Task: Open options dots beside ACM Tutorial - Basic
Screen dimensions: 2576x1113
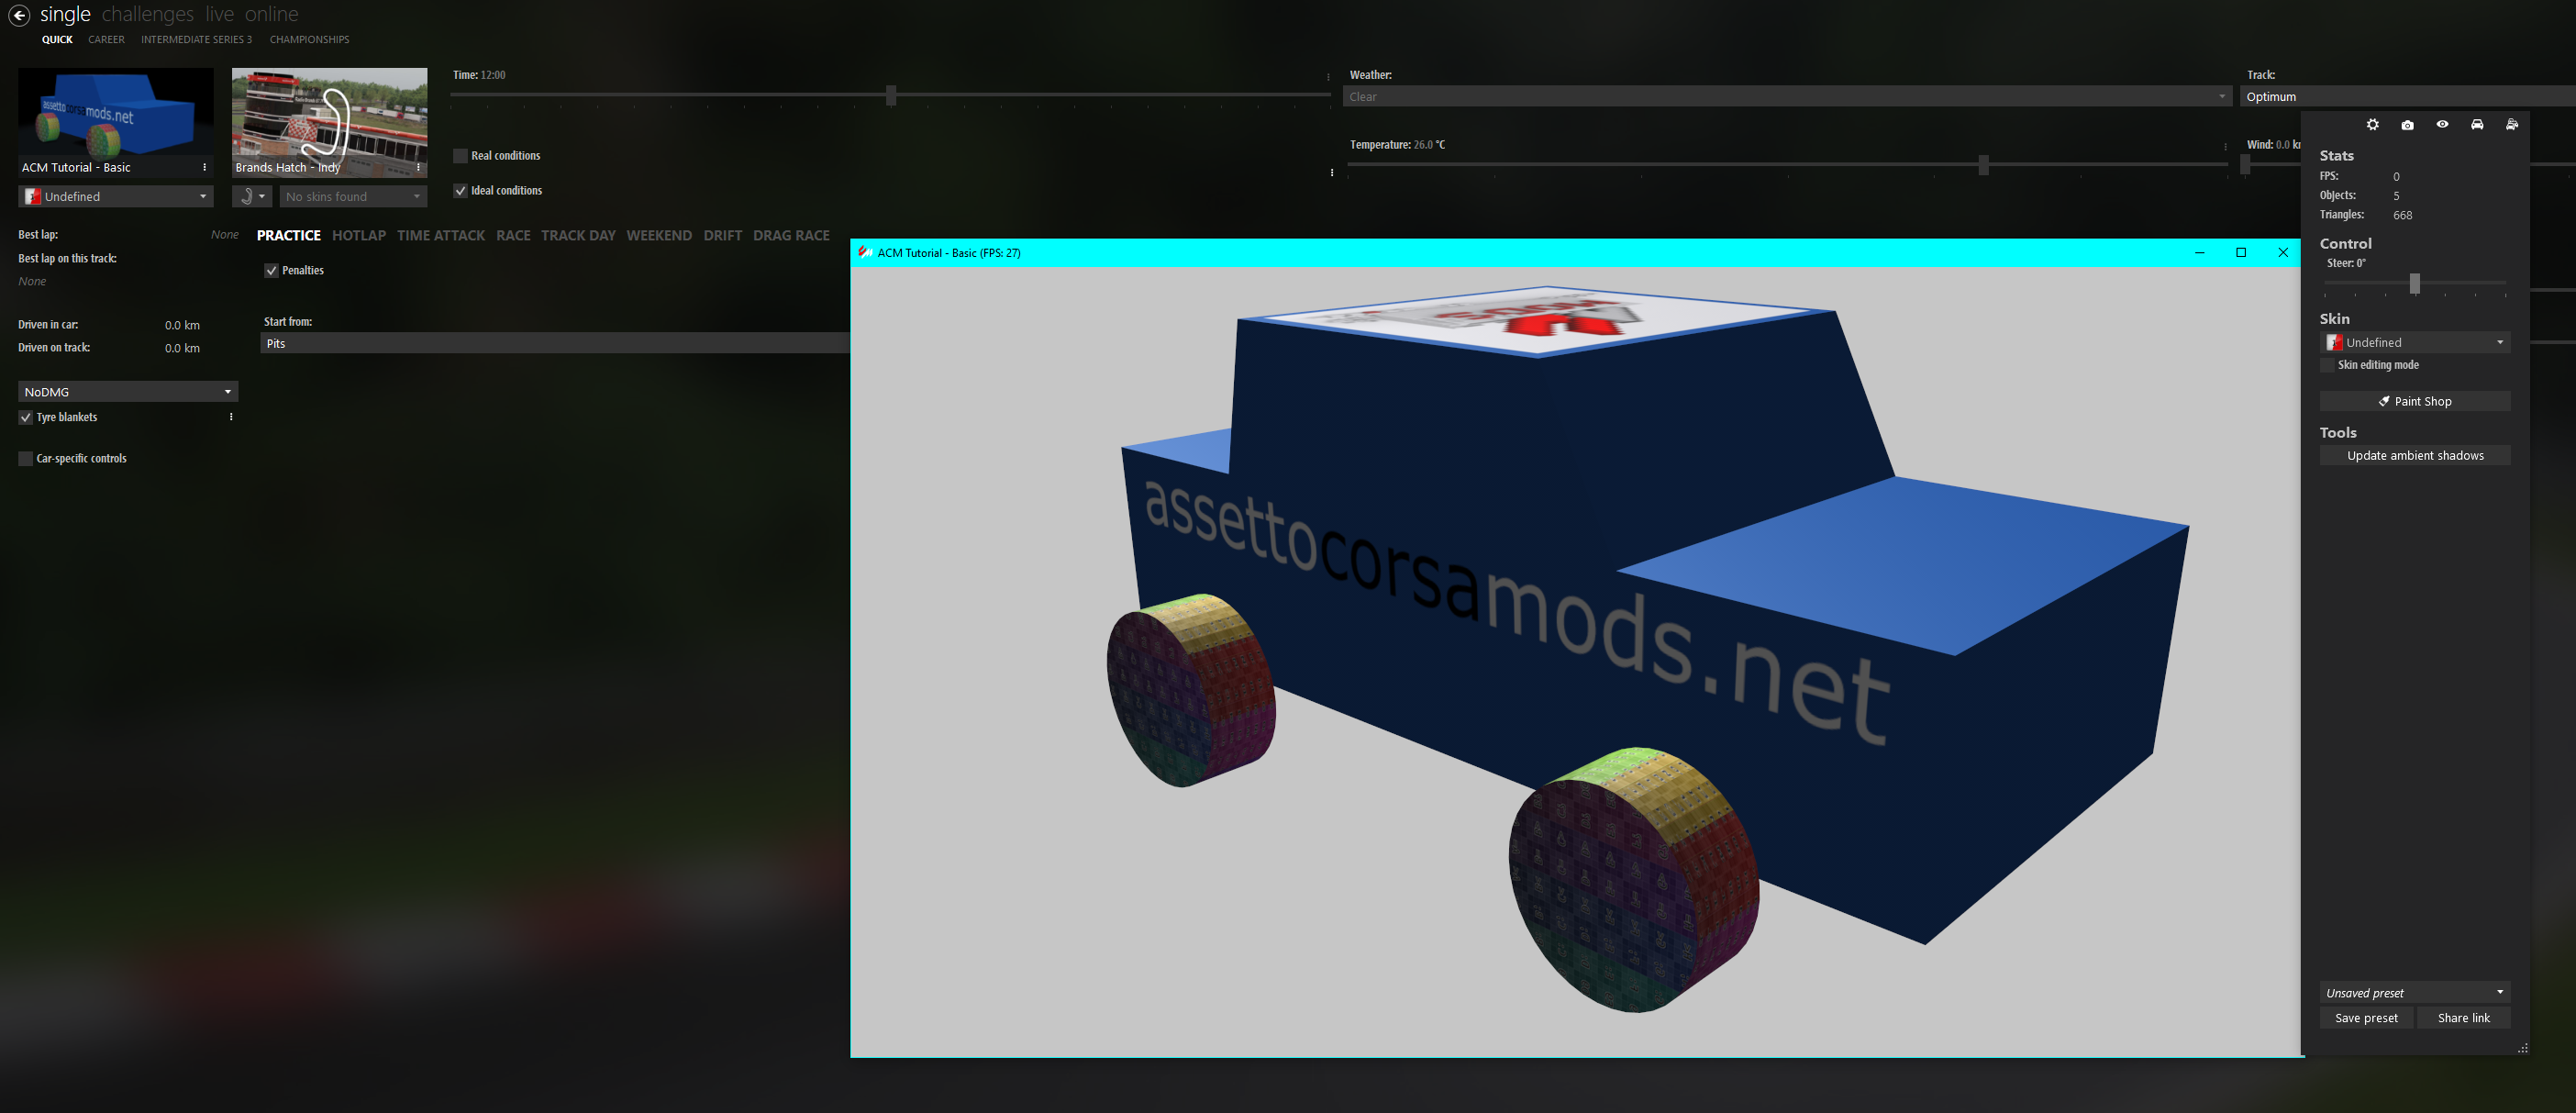Action: (x=205, y=167)
